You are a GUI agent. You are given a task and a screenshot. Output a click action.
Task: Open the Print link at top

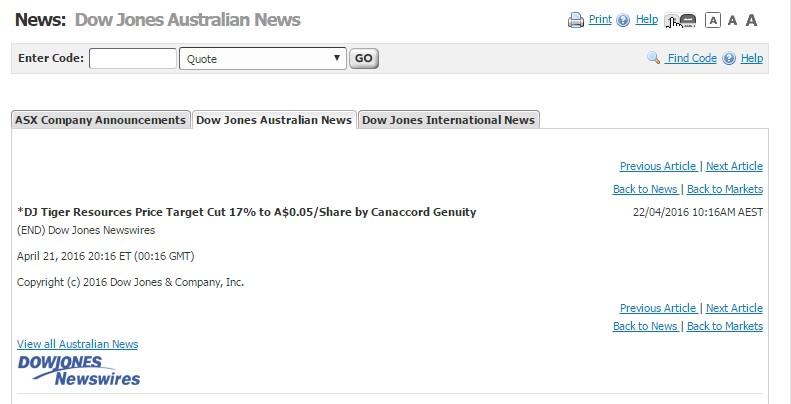(600, 19)
